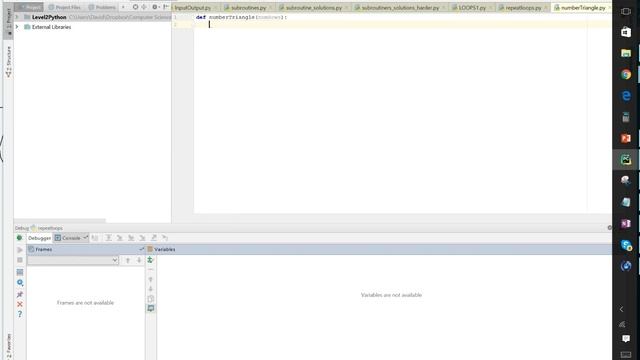Select the Project view tab

[x=29, y=7]
